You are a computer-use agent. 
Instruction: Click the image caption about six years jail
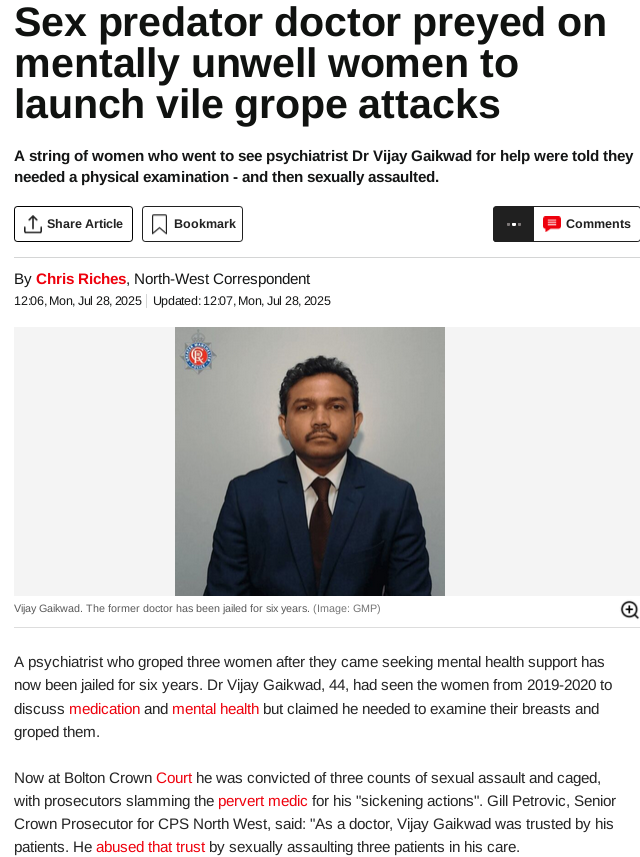tap(197, 608)
